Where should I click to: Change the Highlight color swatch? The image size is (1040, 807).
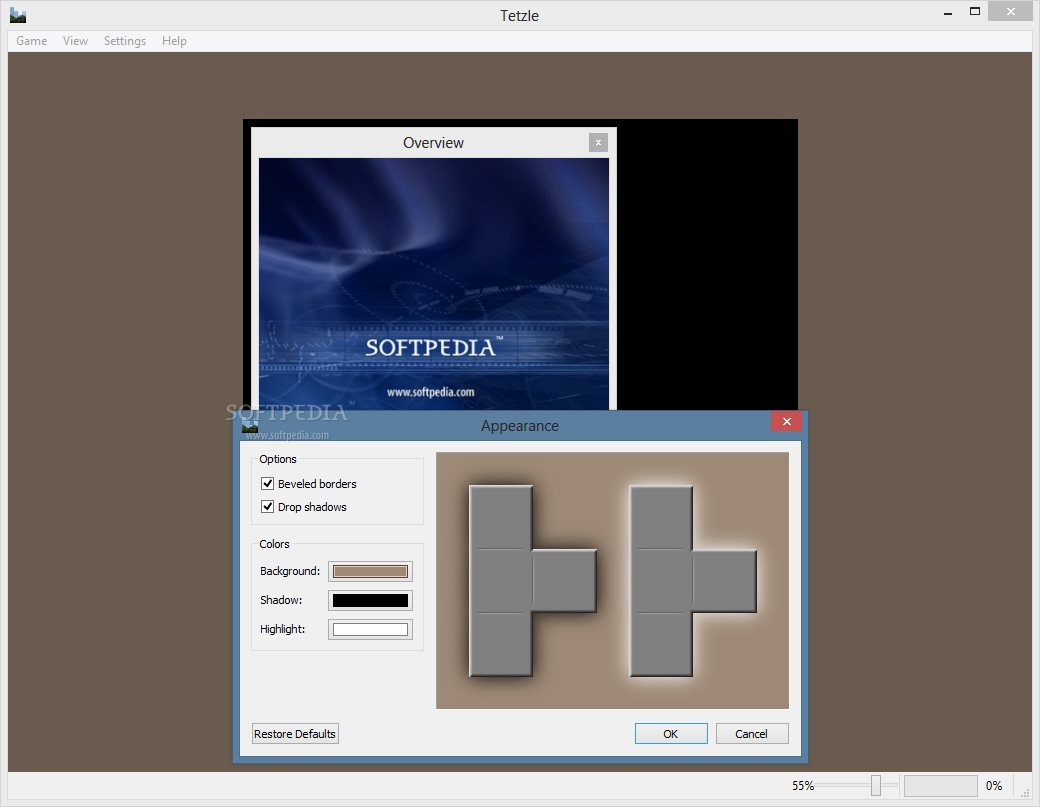click(370, 629)
